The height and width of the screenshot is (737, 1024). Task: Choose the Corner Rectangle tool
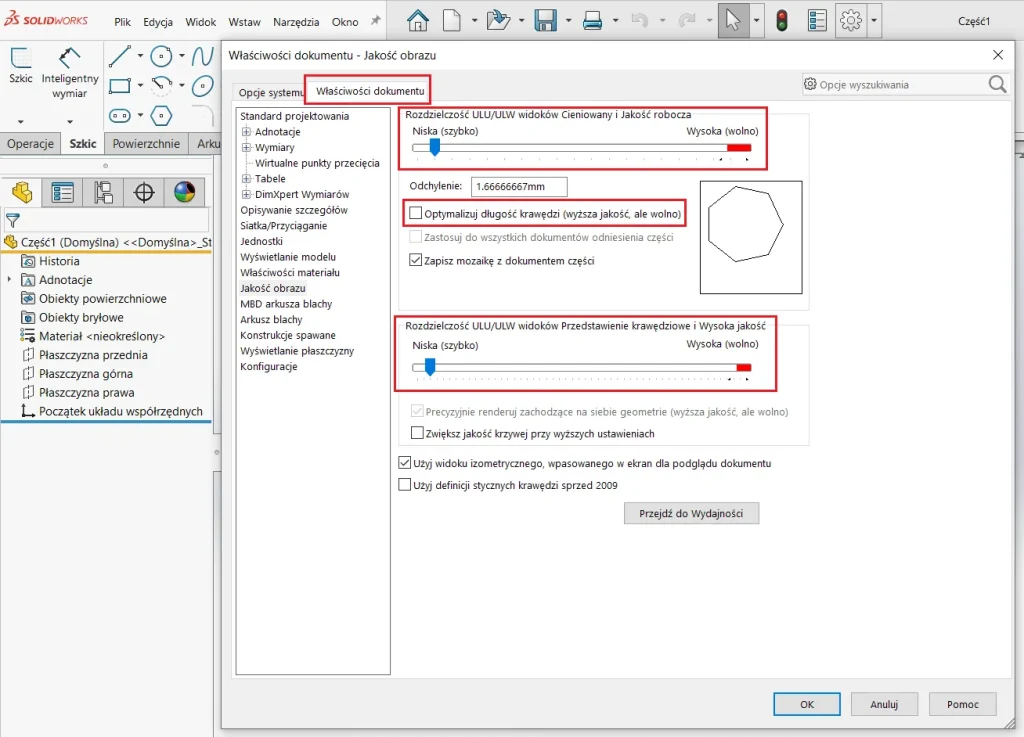click(x=120, y=86)
